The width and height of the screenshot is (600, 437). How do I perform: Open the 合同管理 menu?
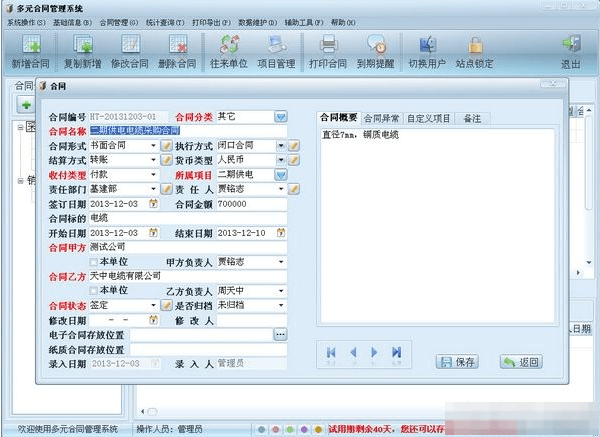pyautogui.click(x=119, y=23)
